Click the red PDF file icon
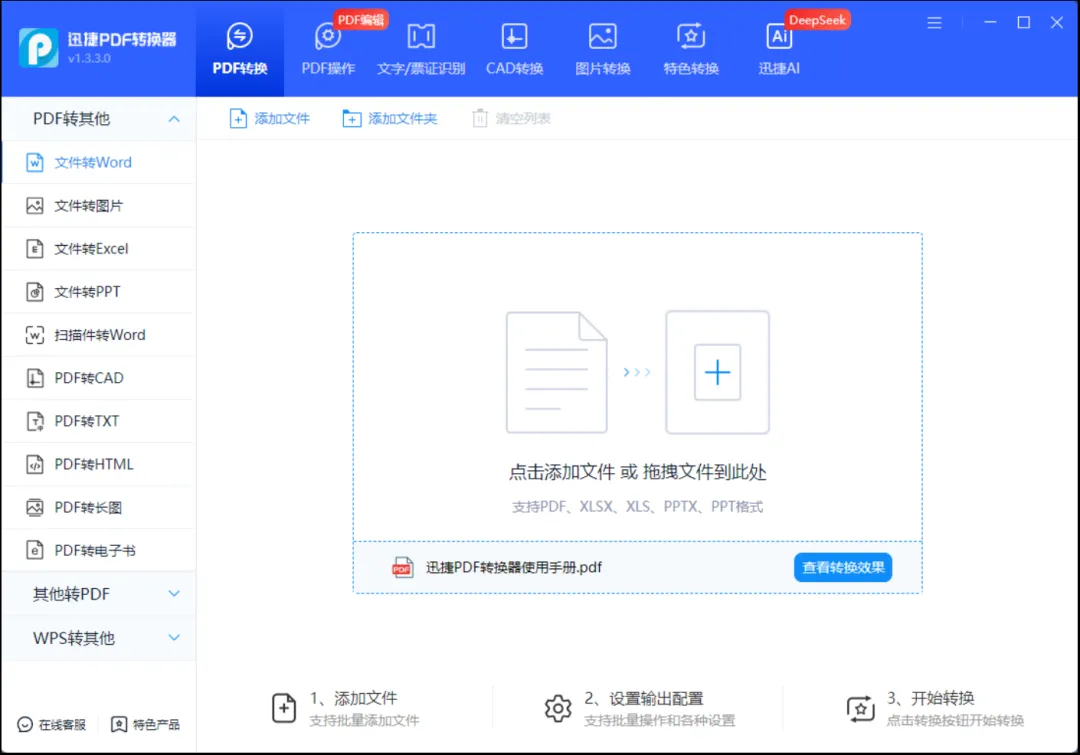Image resolution: width=1080 pixels, height=755 pixels. coord(402,568)
